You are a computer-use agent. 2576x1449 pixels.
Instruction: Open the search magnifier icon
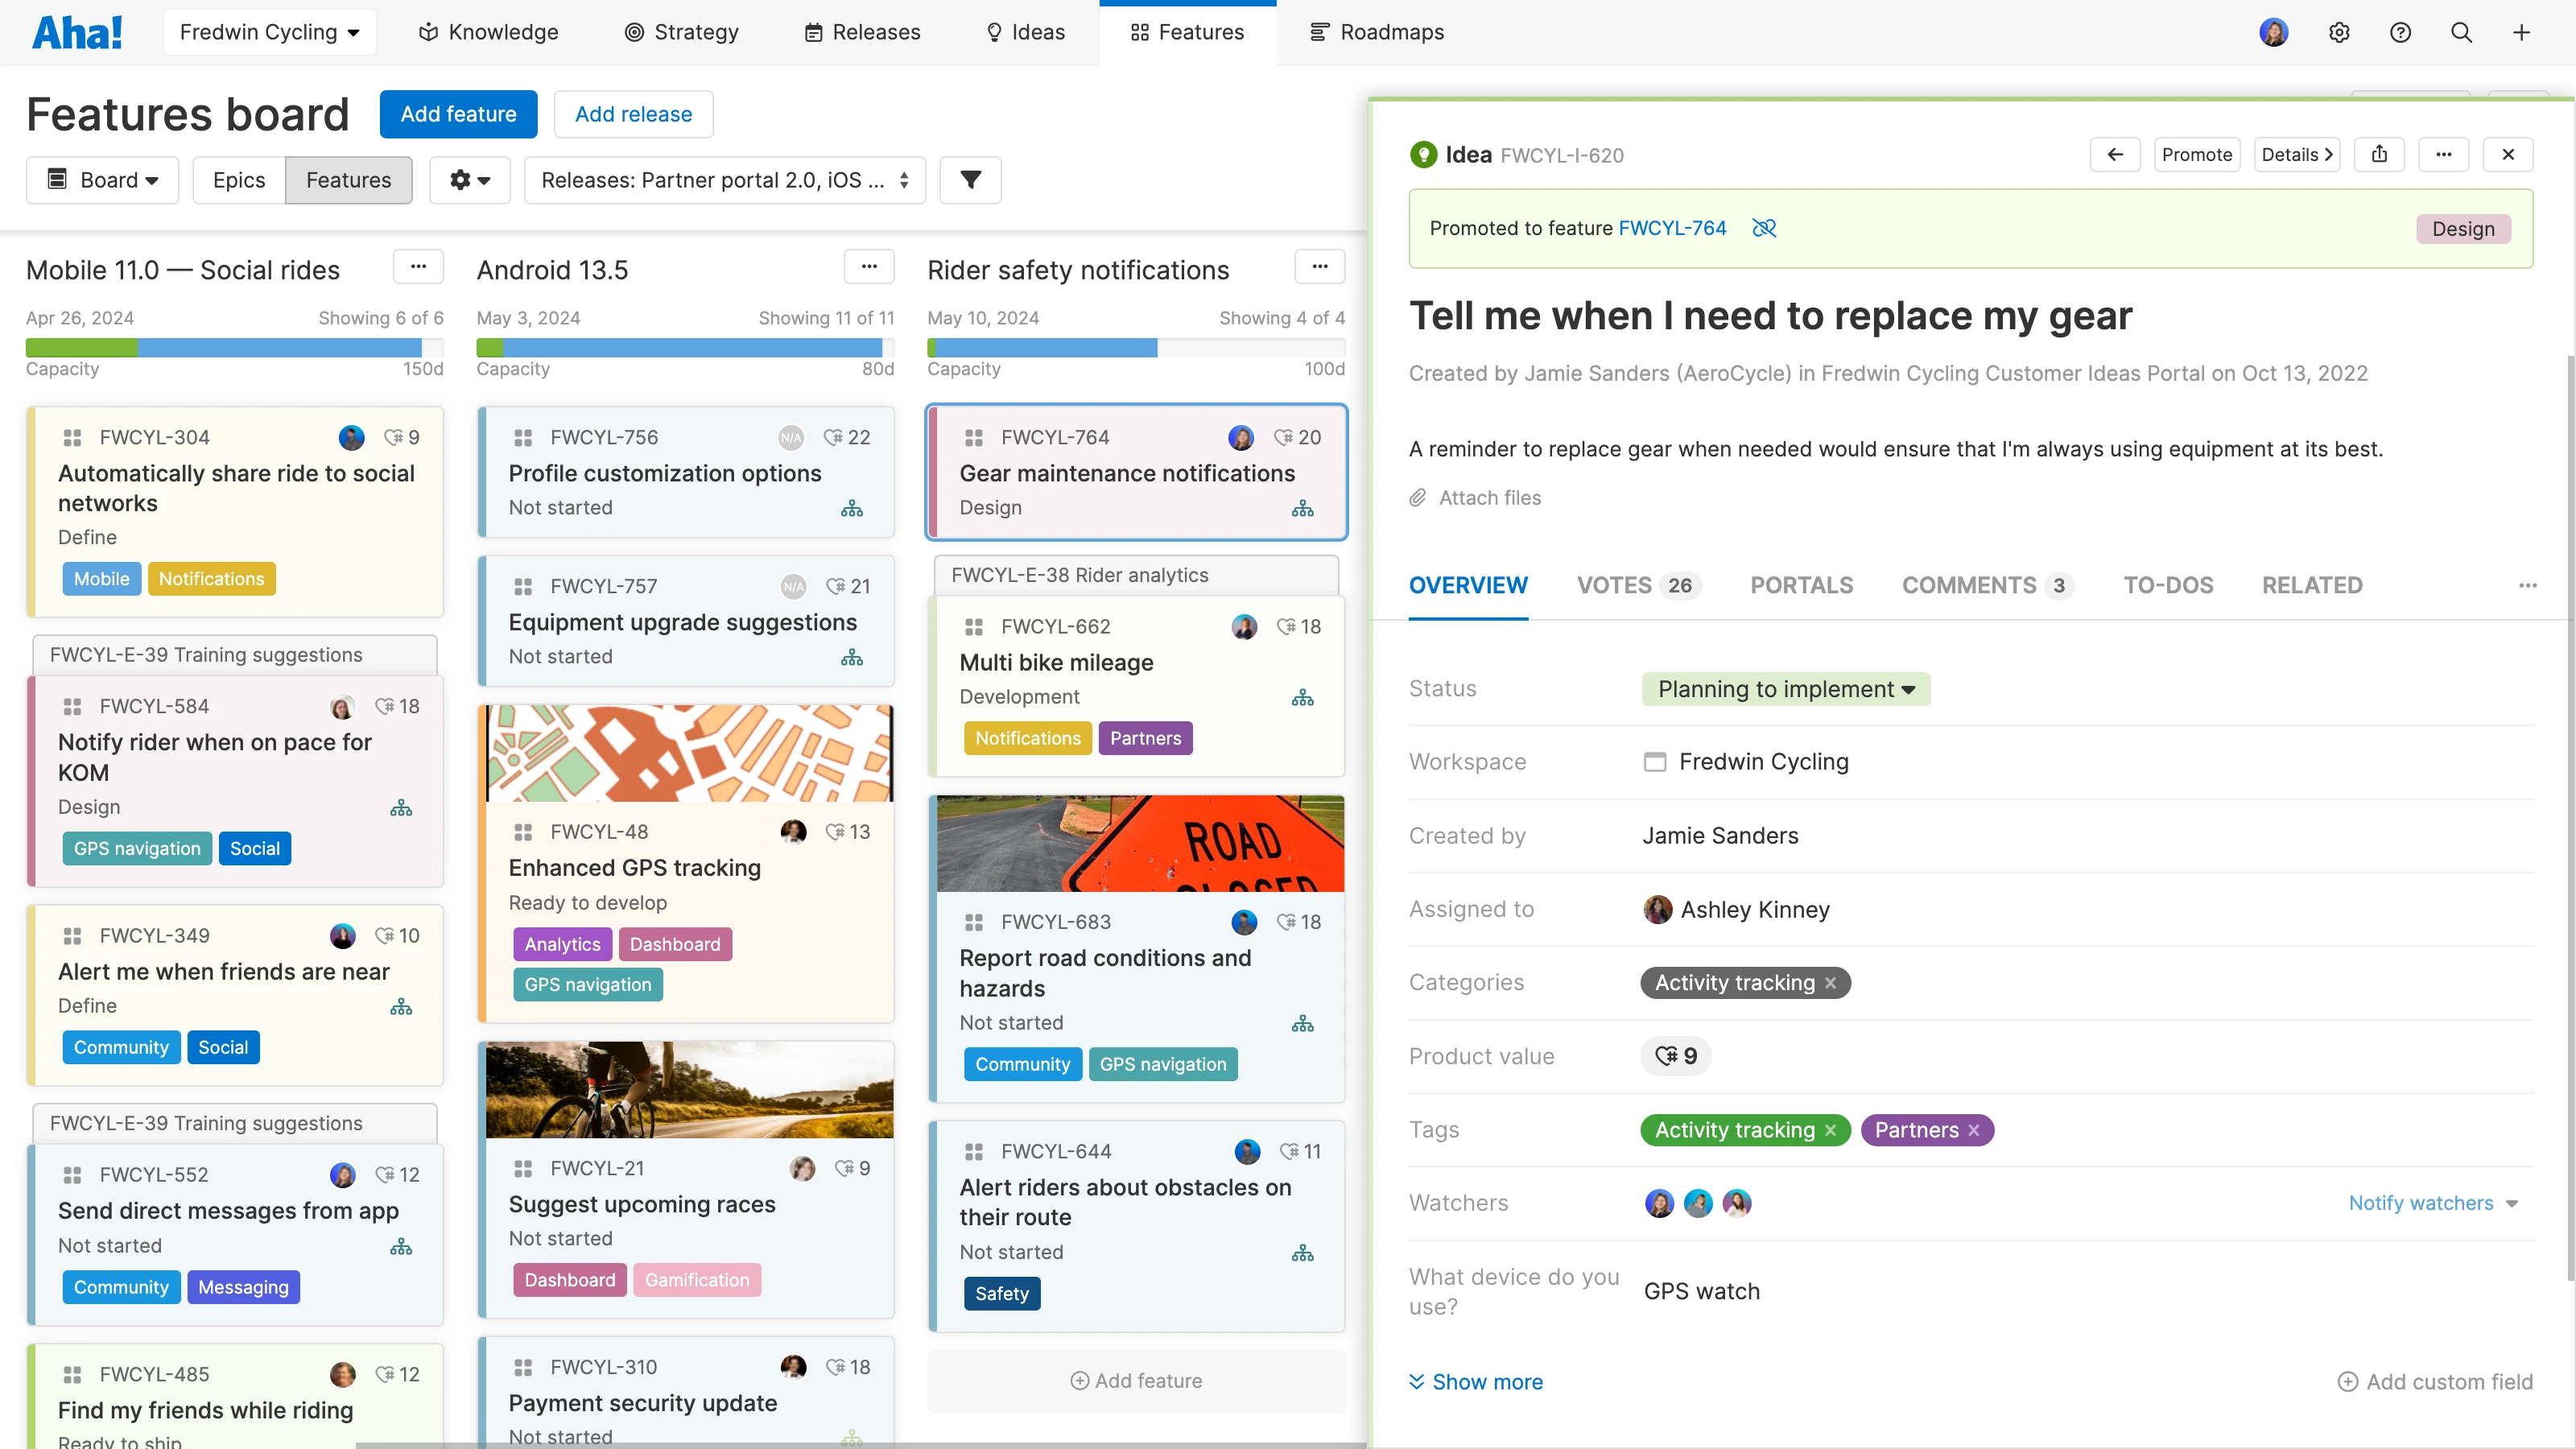pyautogui.click(x=2461, y=32)
